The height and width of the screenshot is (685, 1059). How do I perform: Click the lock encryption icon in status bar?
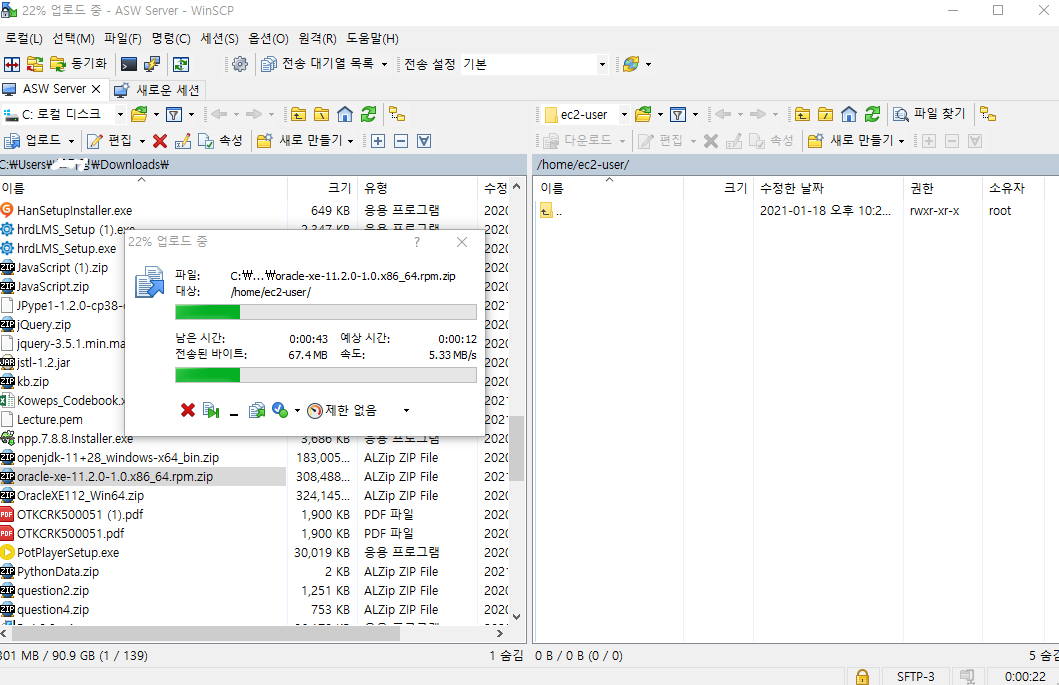pyautogui.click(x=862, y=676)
